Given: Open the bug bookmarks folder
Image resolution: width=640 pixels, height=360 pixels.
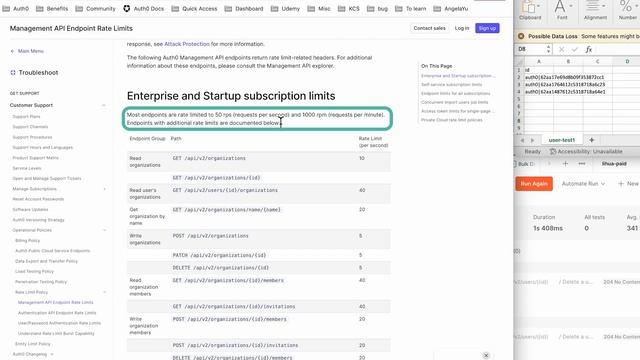Looking at the screenshot, I should (x=378, y=9).
